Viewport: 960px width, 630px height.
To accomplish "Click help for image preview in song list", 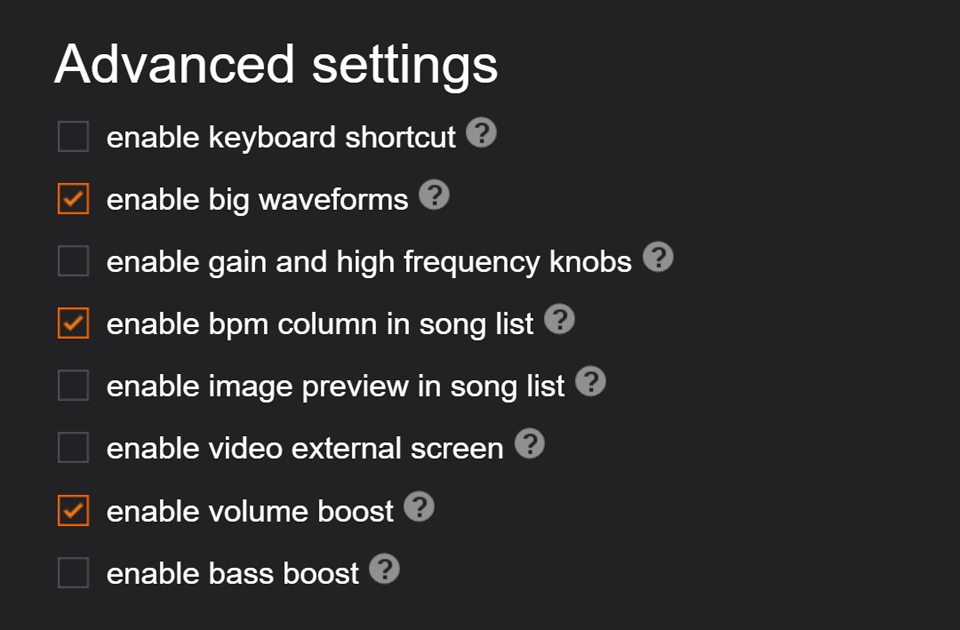I will 590,381.
